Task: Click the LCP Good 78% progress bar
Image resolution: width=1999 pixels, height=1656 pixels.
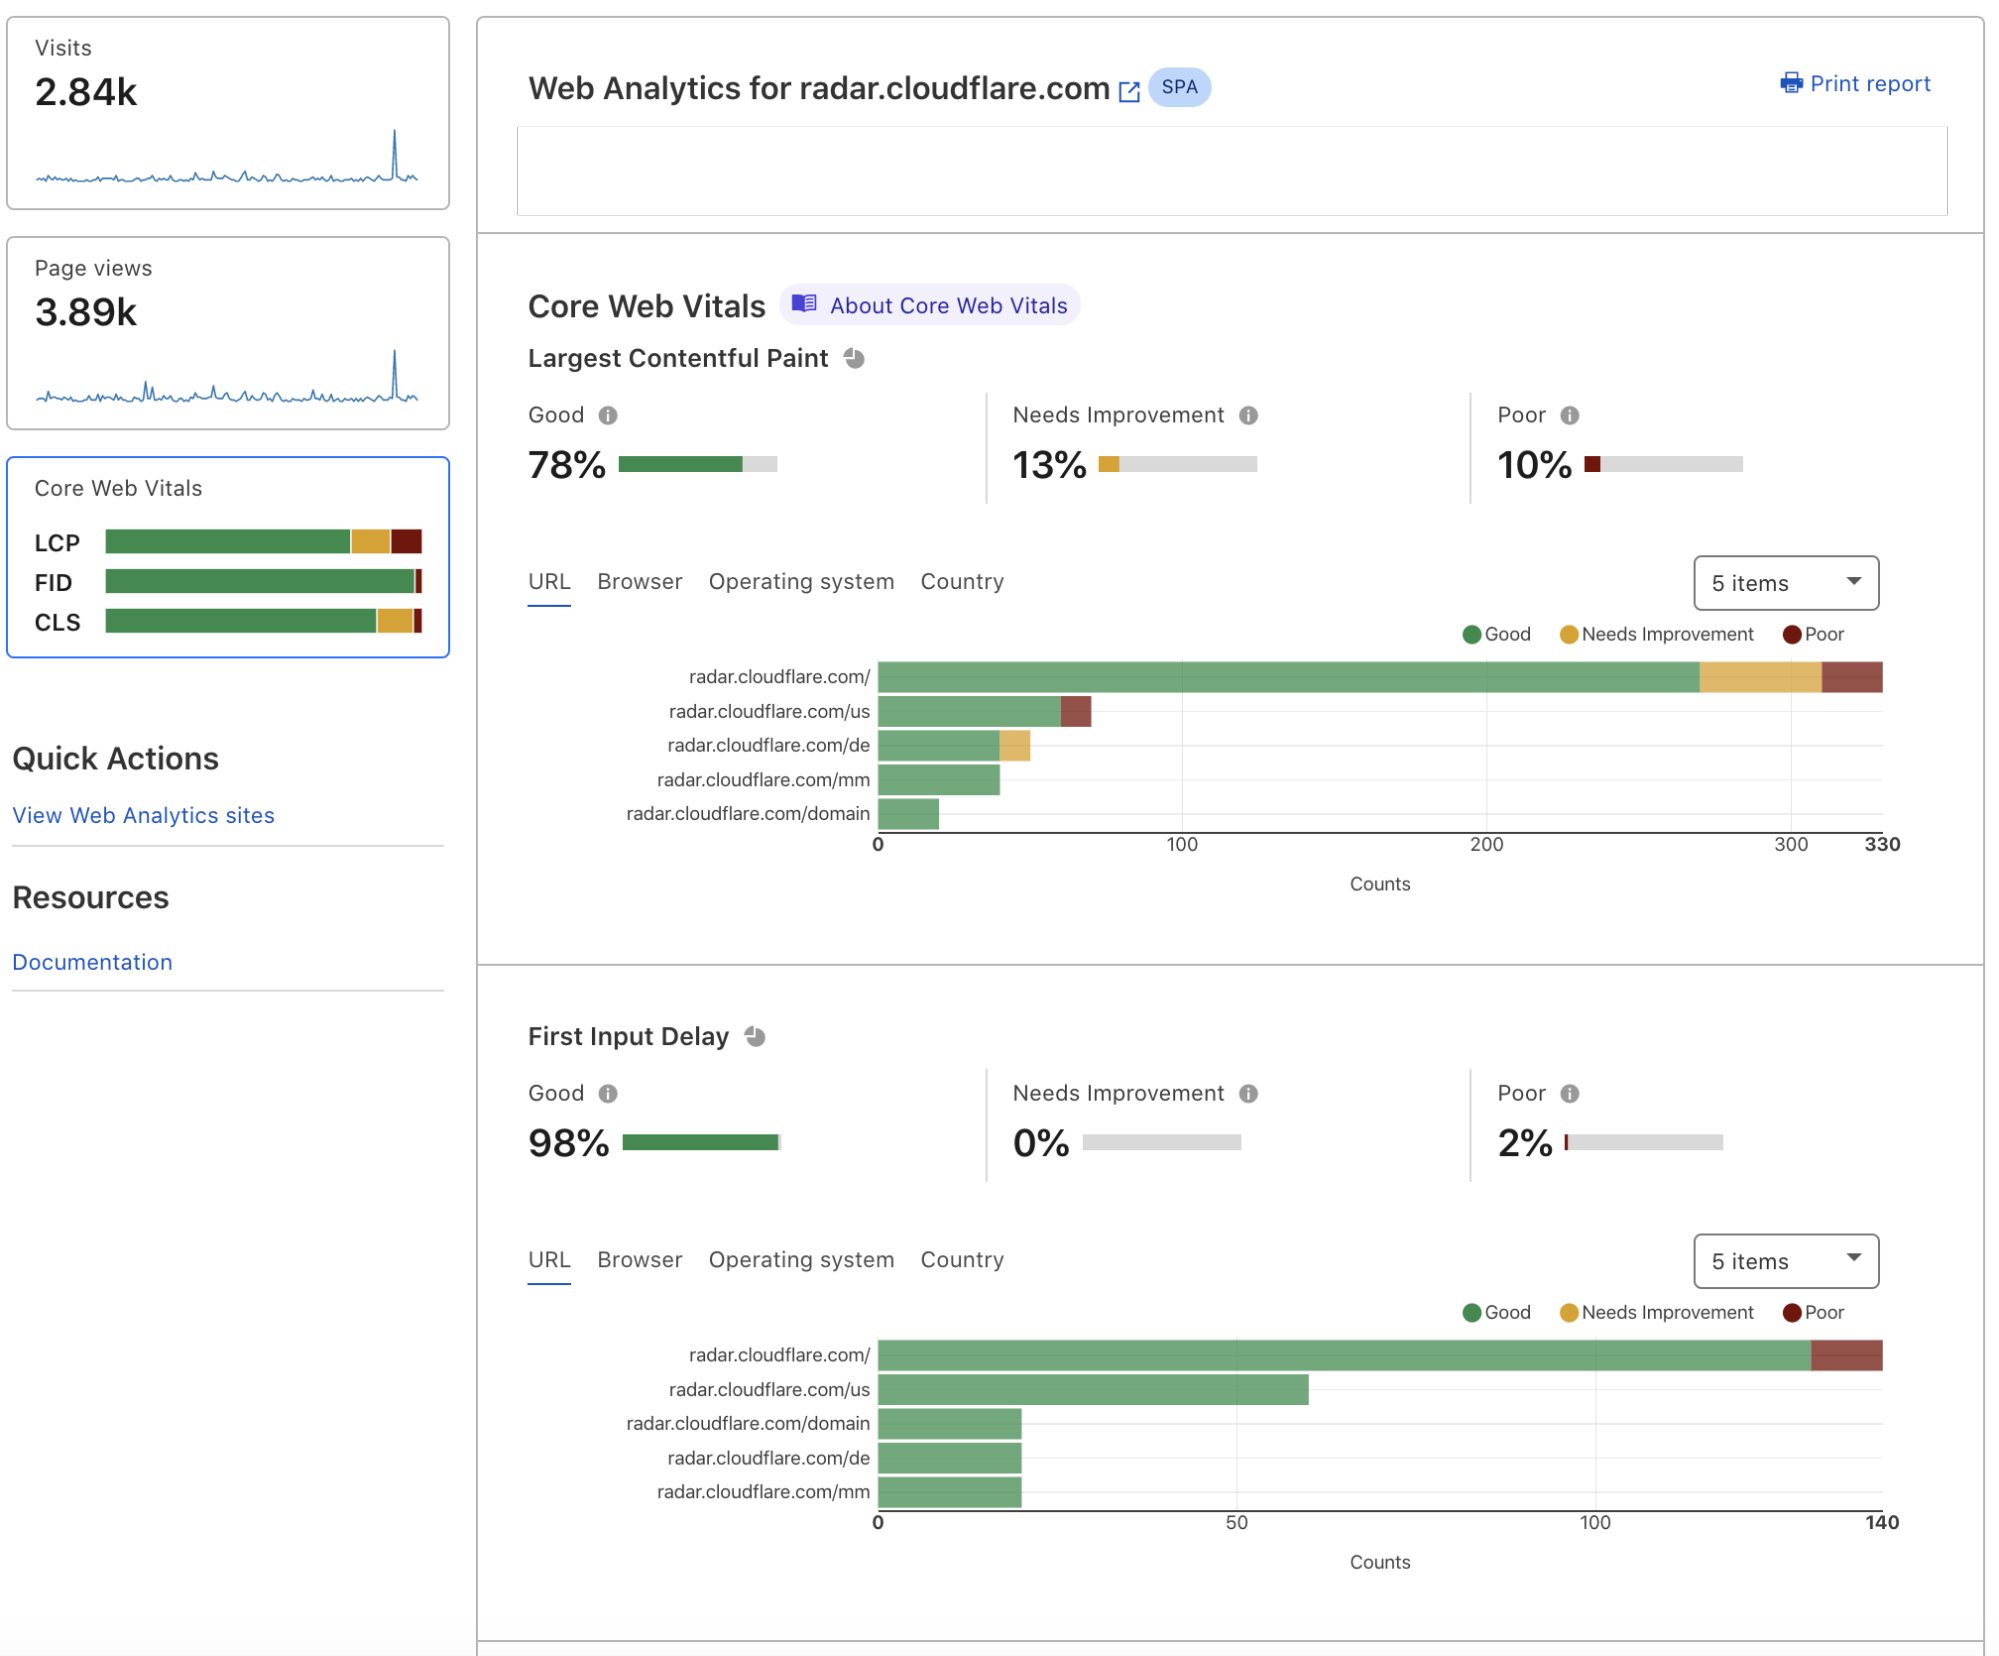Action: [698, 464]
